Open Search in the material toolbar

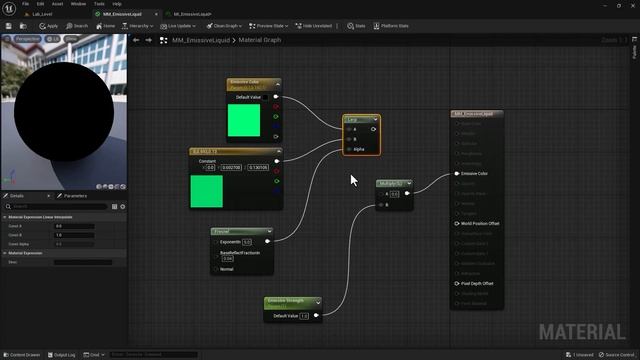77,26
